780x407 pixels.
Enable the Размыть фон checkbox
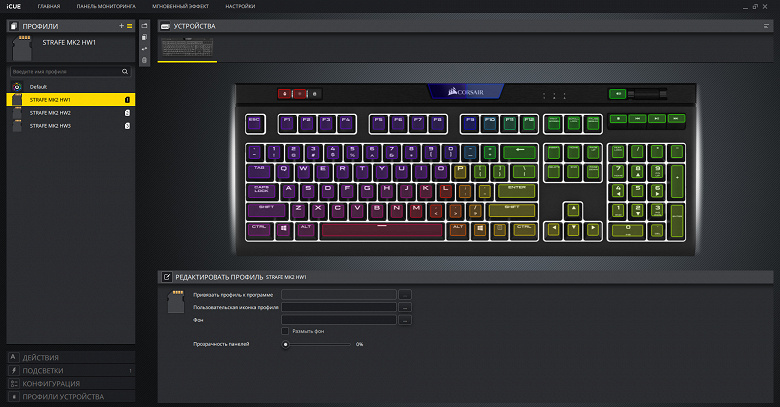285,331
